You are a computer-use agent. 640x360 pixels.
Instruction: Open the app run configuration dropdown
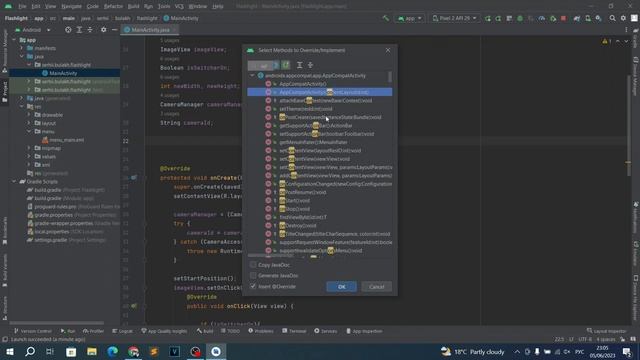409,18
